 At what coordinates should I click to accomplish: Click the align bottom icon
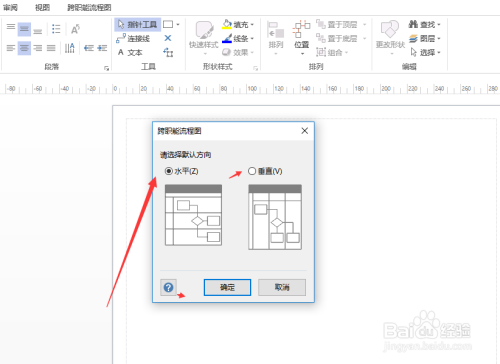[37, 30]
